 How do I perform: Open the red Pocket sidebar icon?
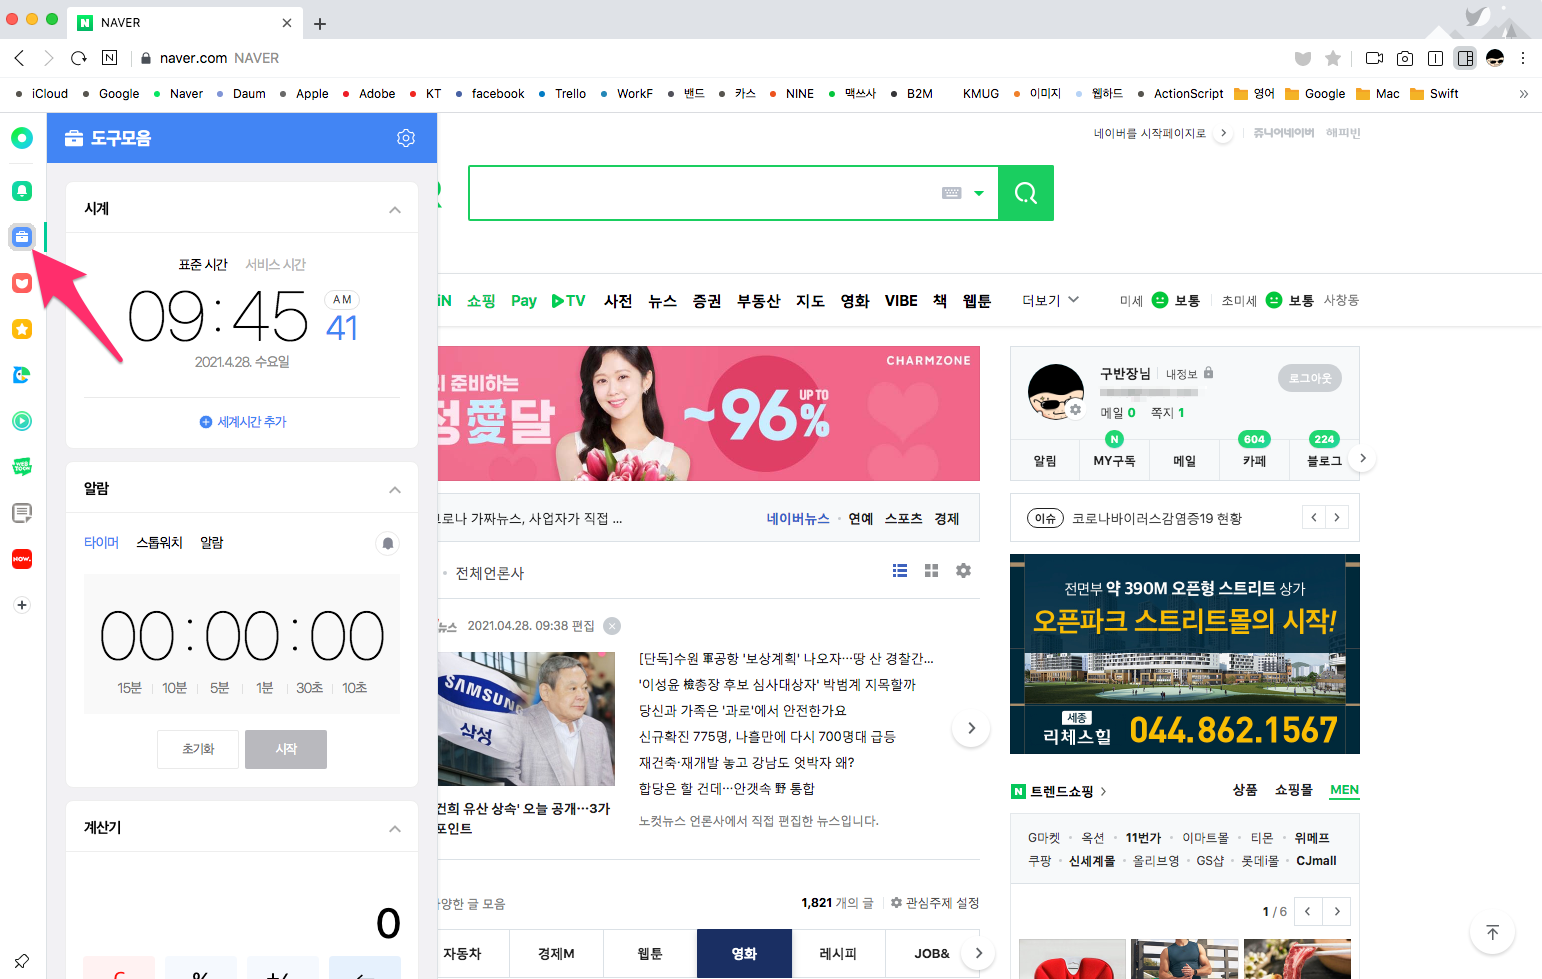(22, 283)
